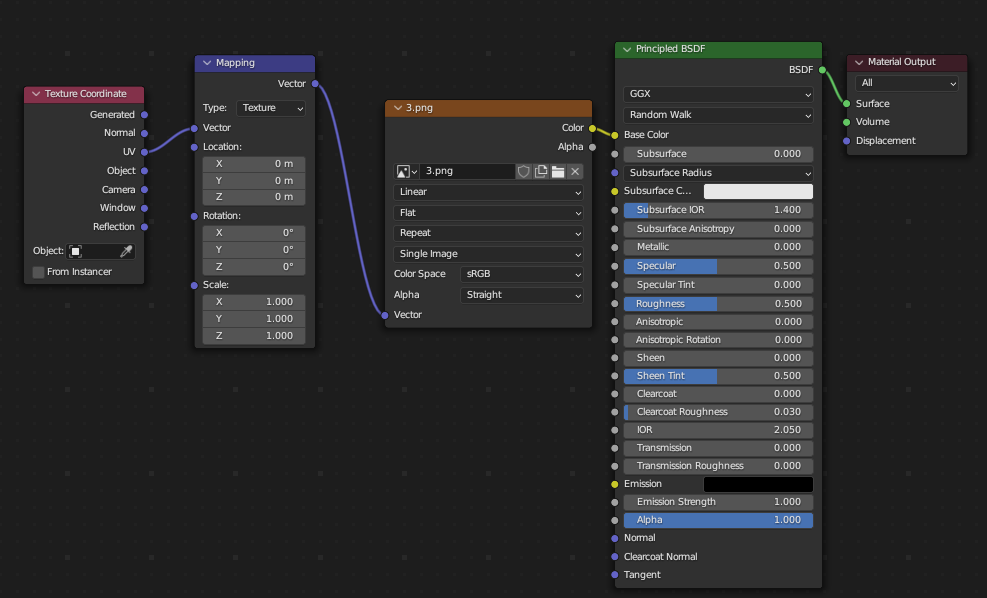Click the Reflection output socket
The image size is (987, 598).
coord(145,227)
